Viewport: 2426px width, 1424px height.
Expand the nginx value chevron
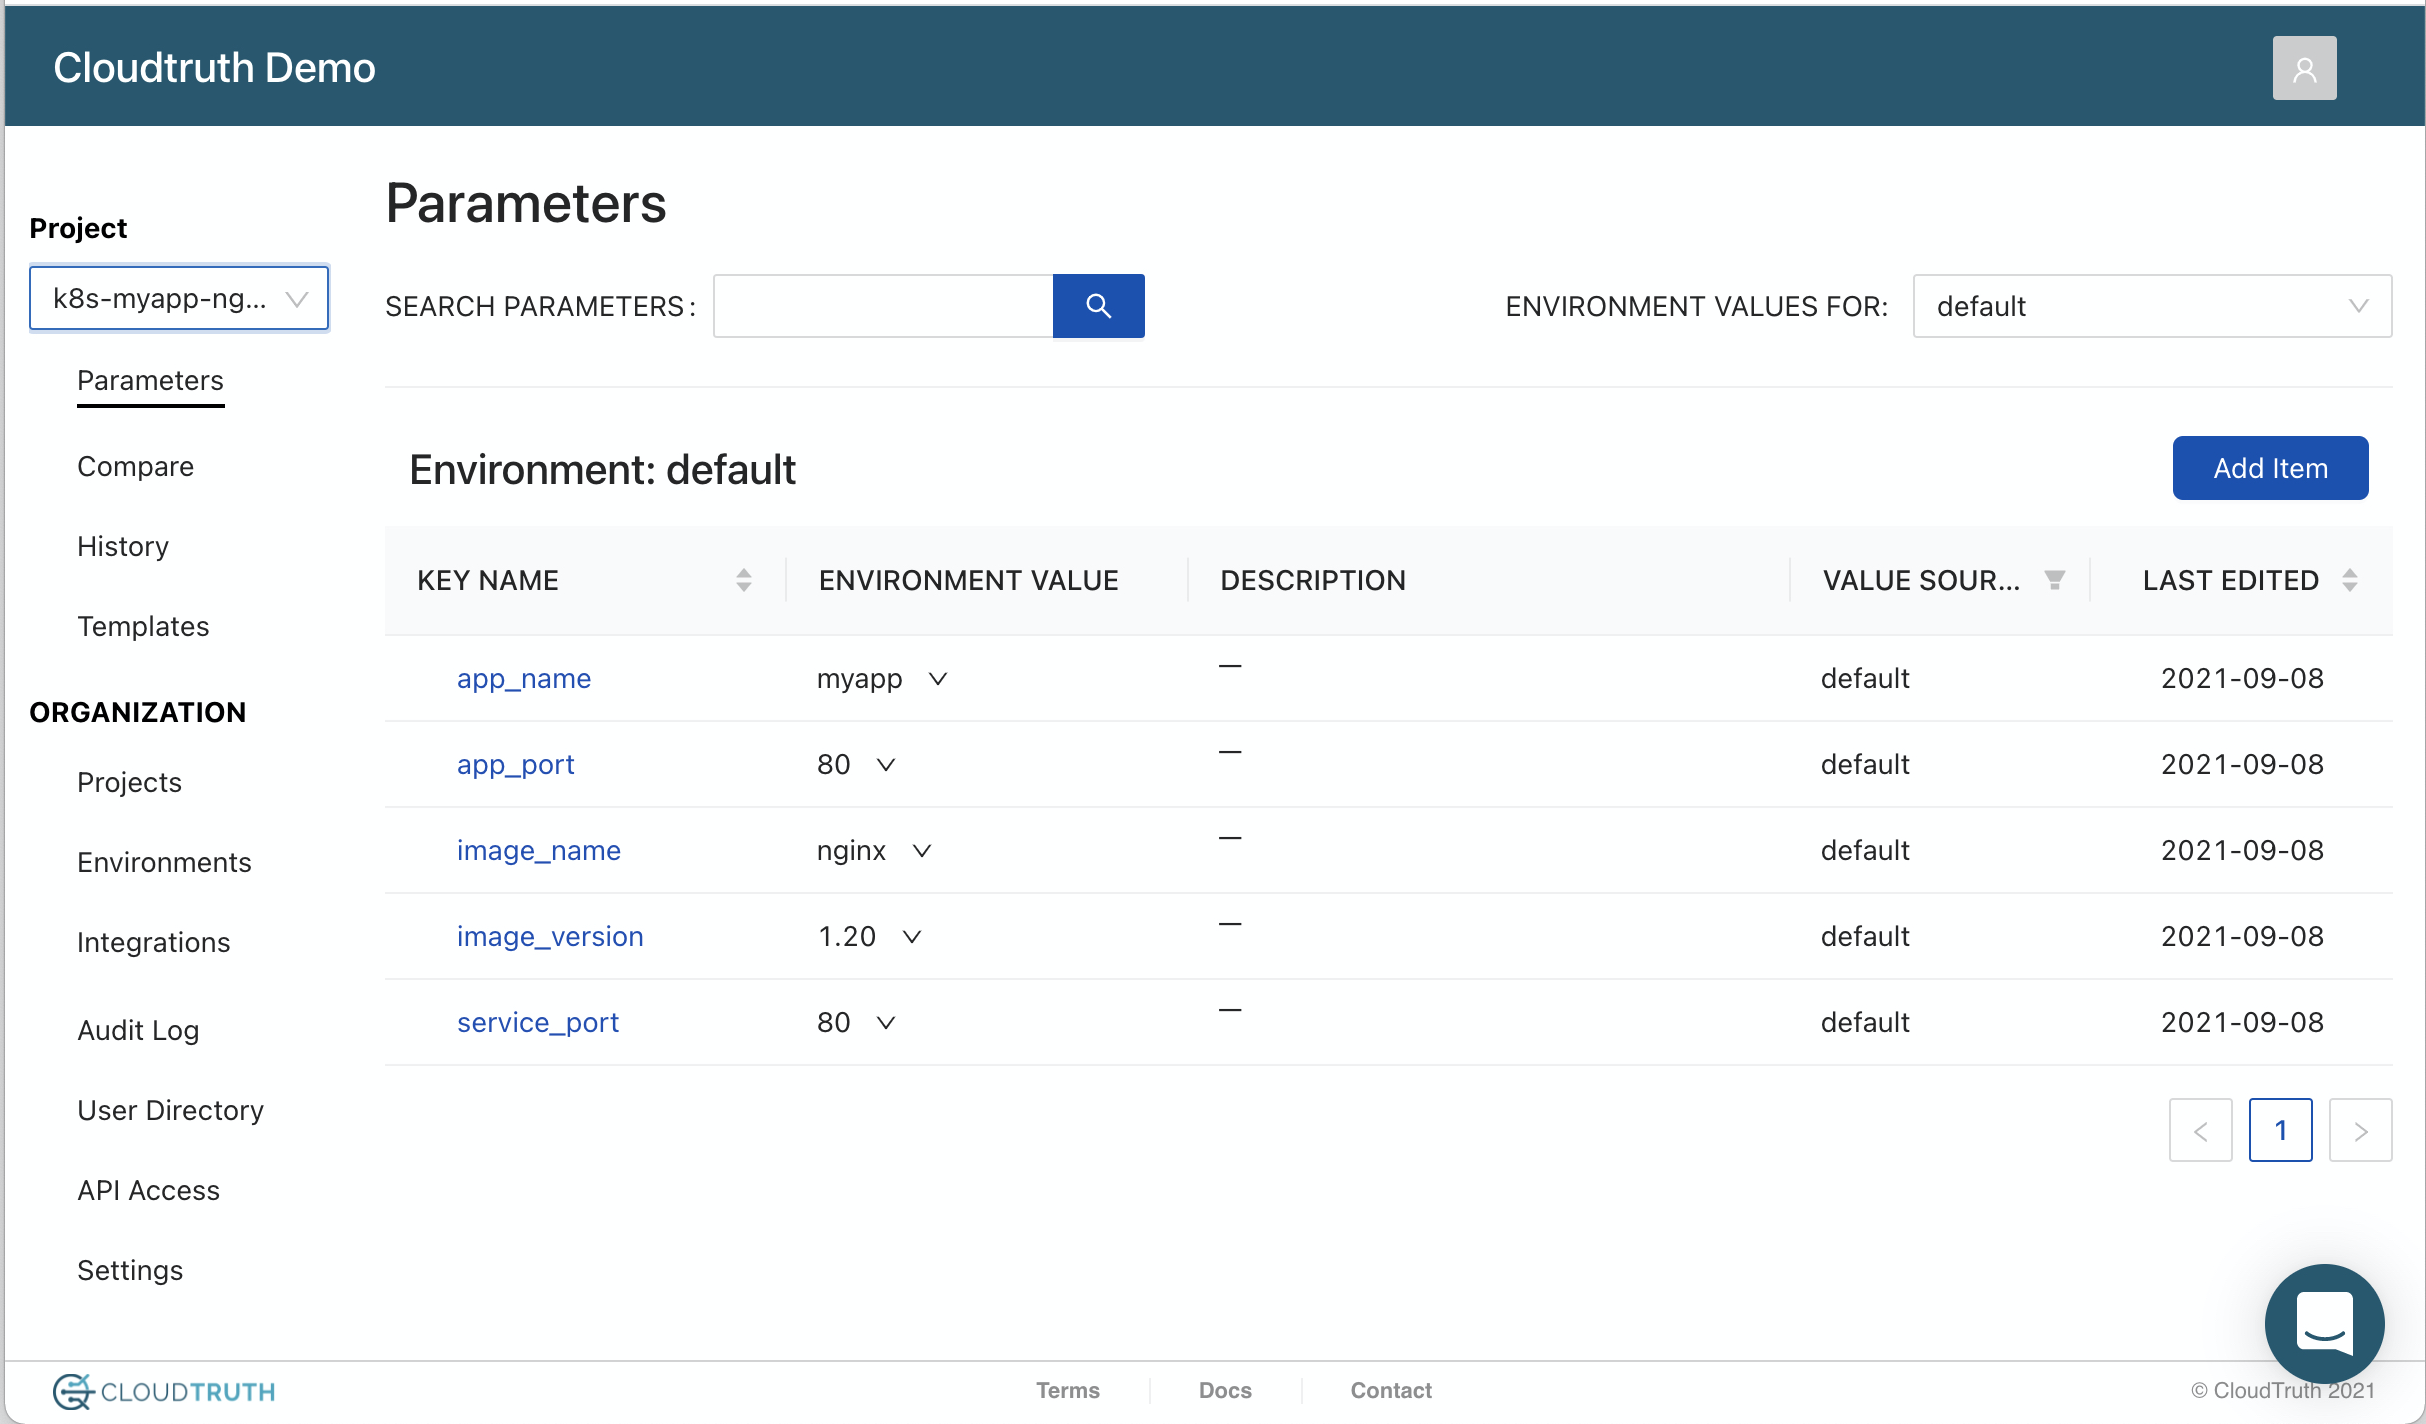click(x=922, y=851)
